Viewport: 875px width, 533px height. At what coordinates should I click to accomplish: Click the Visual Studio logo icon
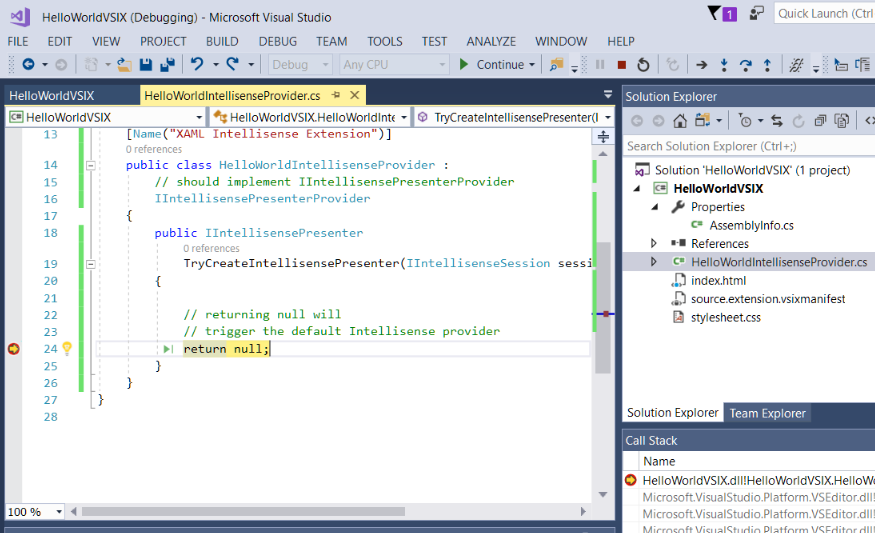pyautogui.click(x=20, y=17)
